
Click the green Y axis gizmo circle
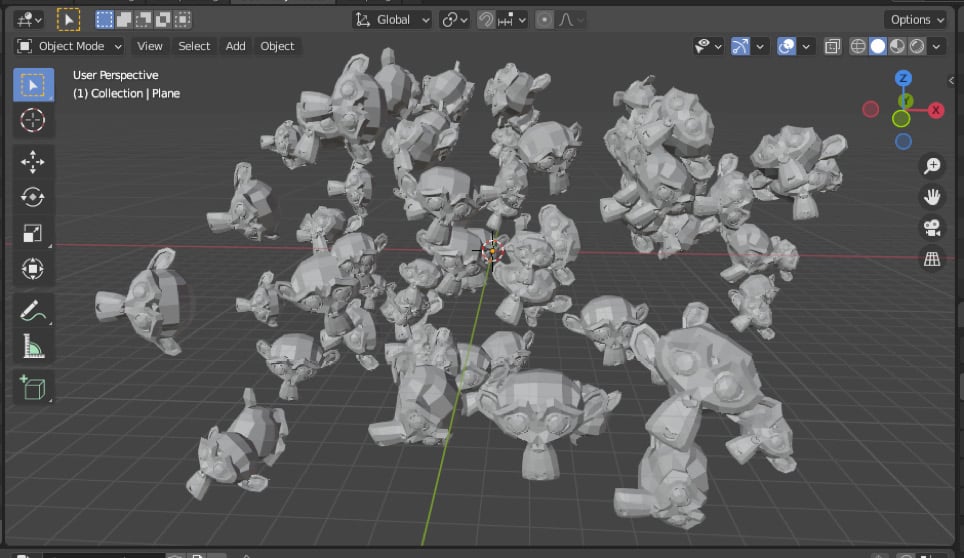pos(901,119)
